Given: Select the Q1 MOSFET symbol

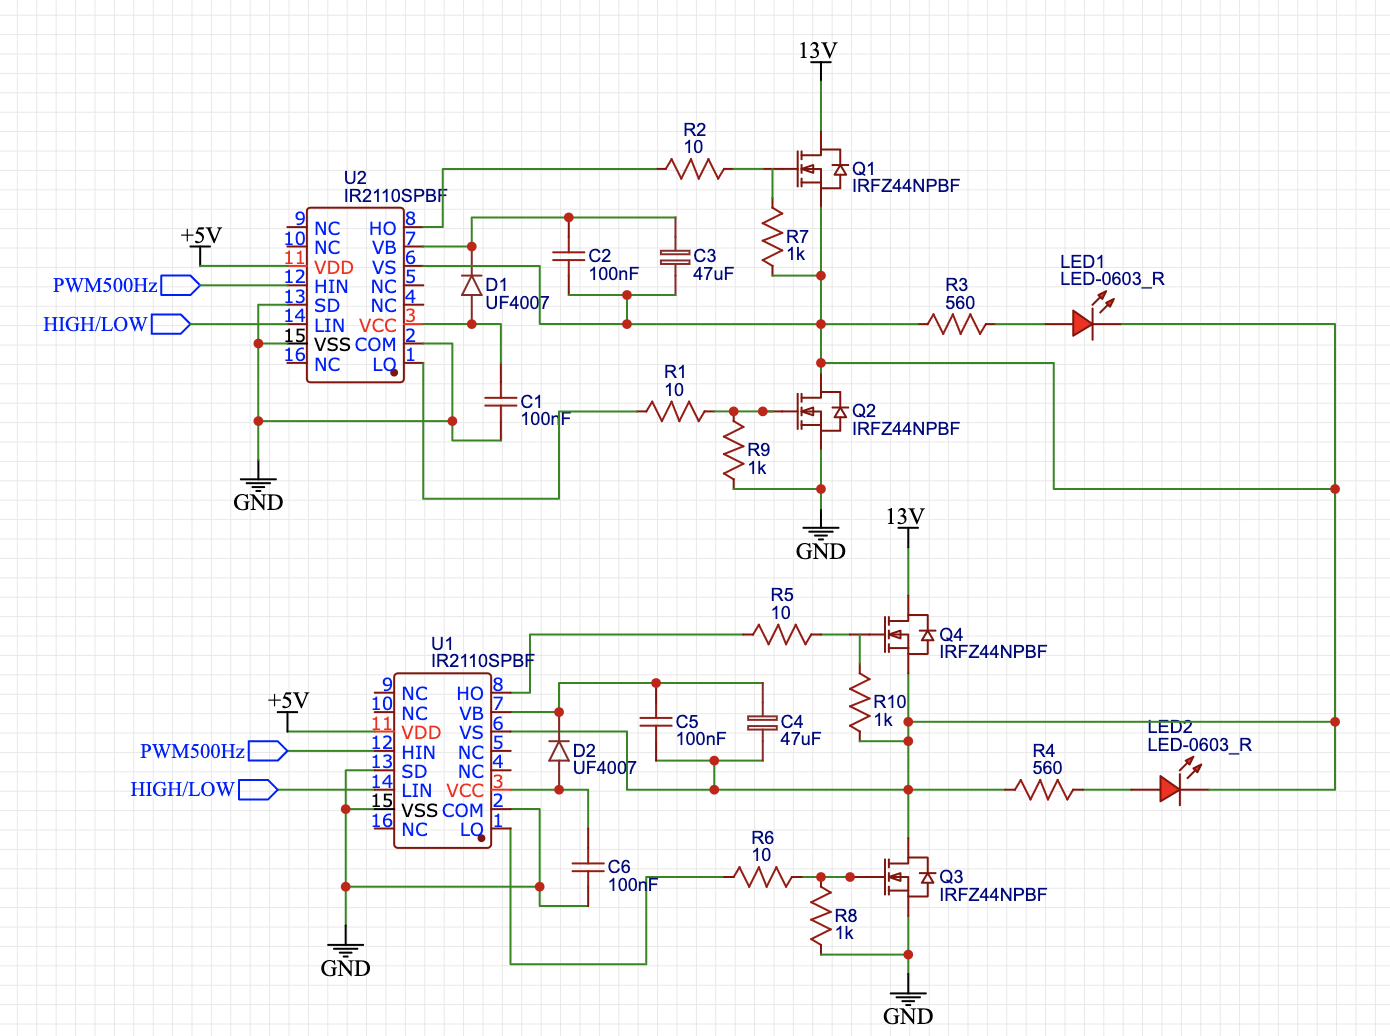Looking at the screenshot, I should (x=822, y=169).
